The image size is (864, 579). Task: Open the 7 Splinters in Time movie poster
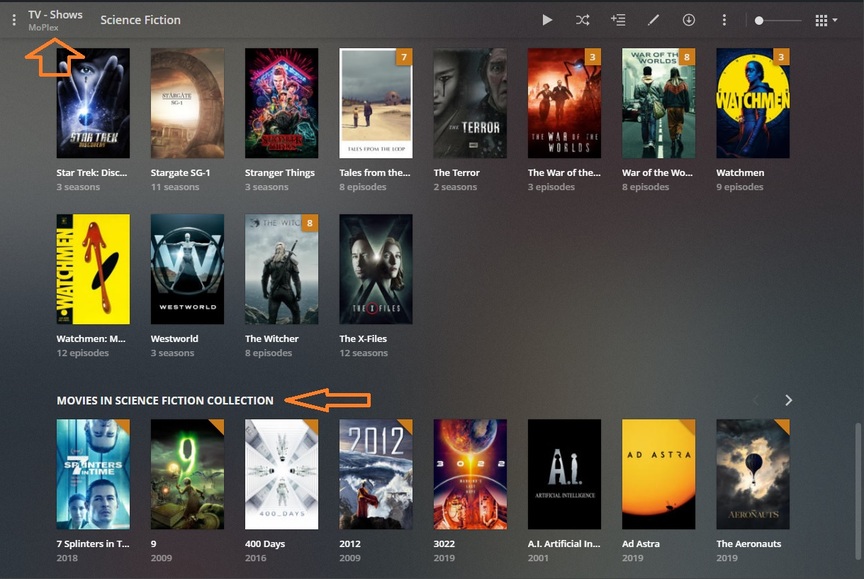pos(93,474)
